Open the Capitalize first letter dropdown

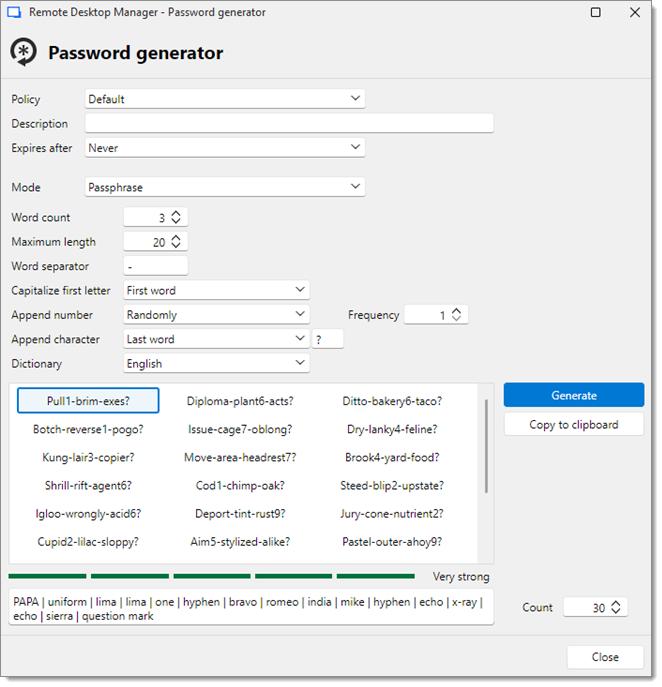[x=216, y=290]
